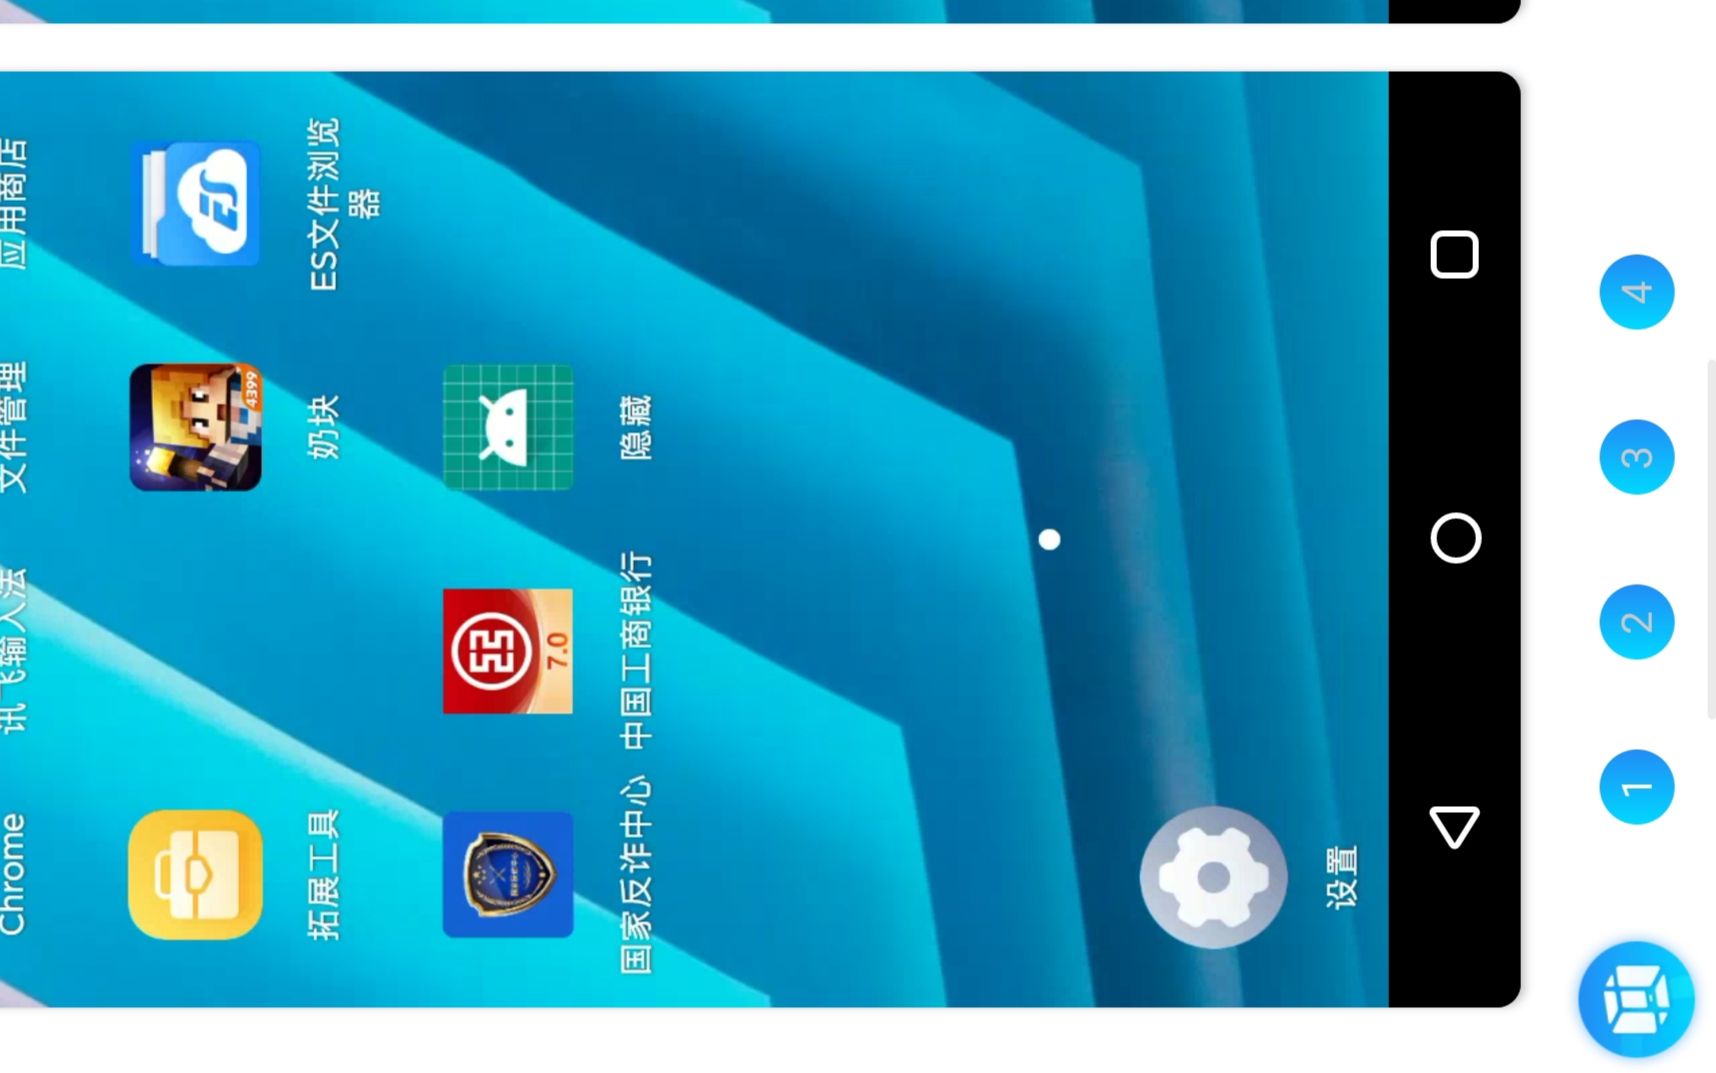1716x1073 pixels.
Task: Launch the 奶块 game app
Action: click(x=196, y=428)
